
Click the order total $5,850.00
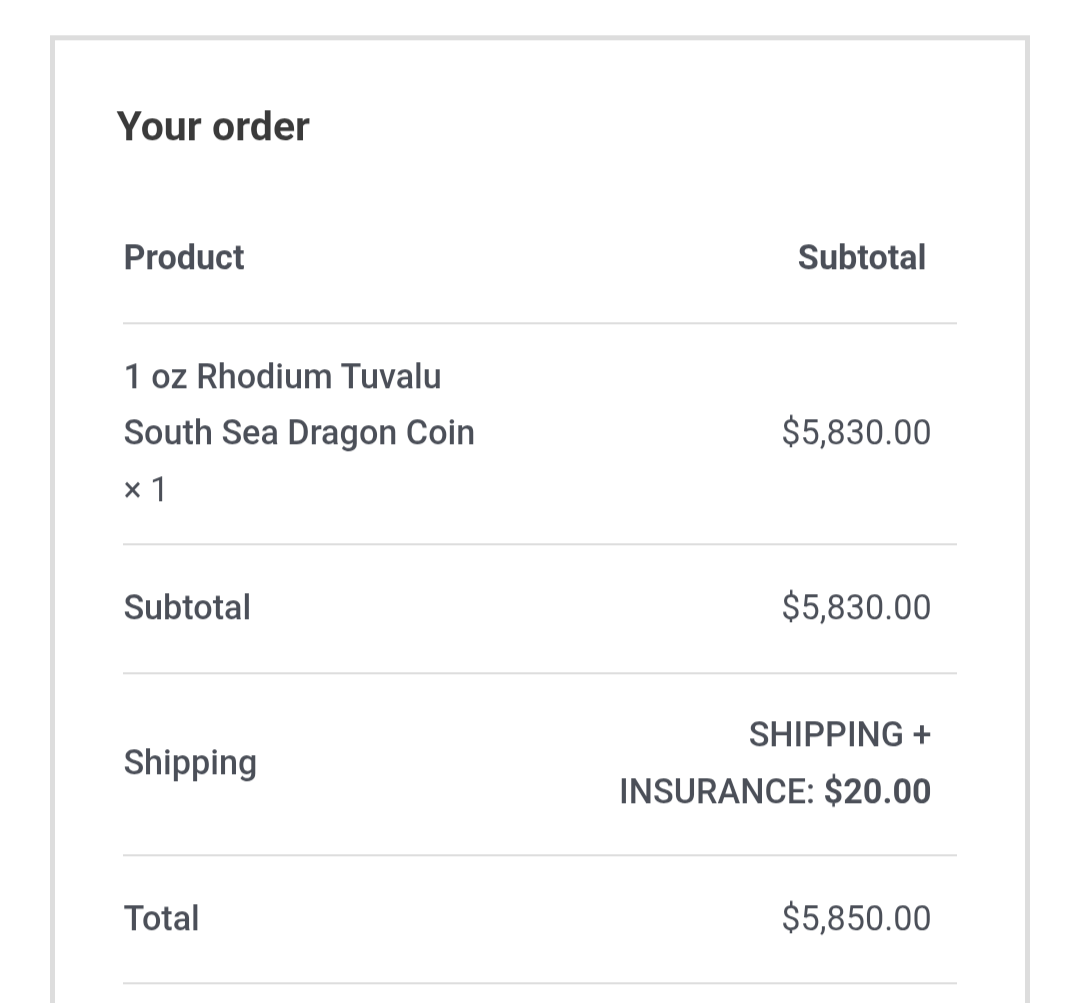856,918
